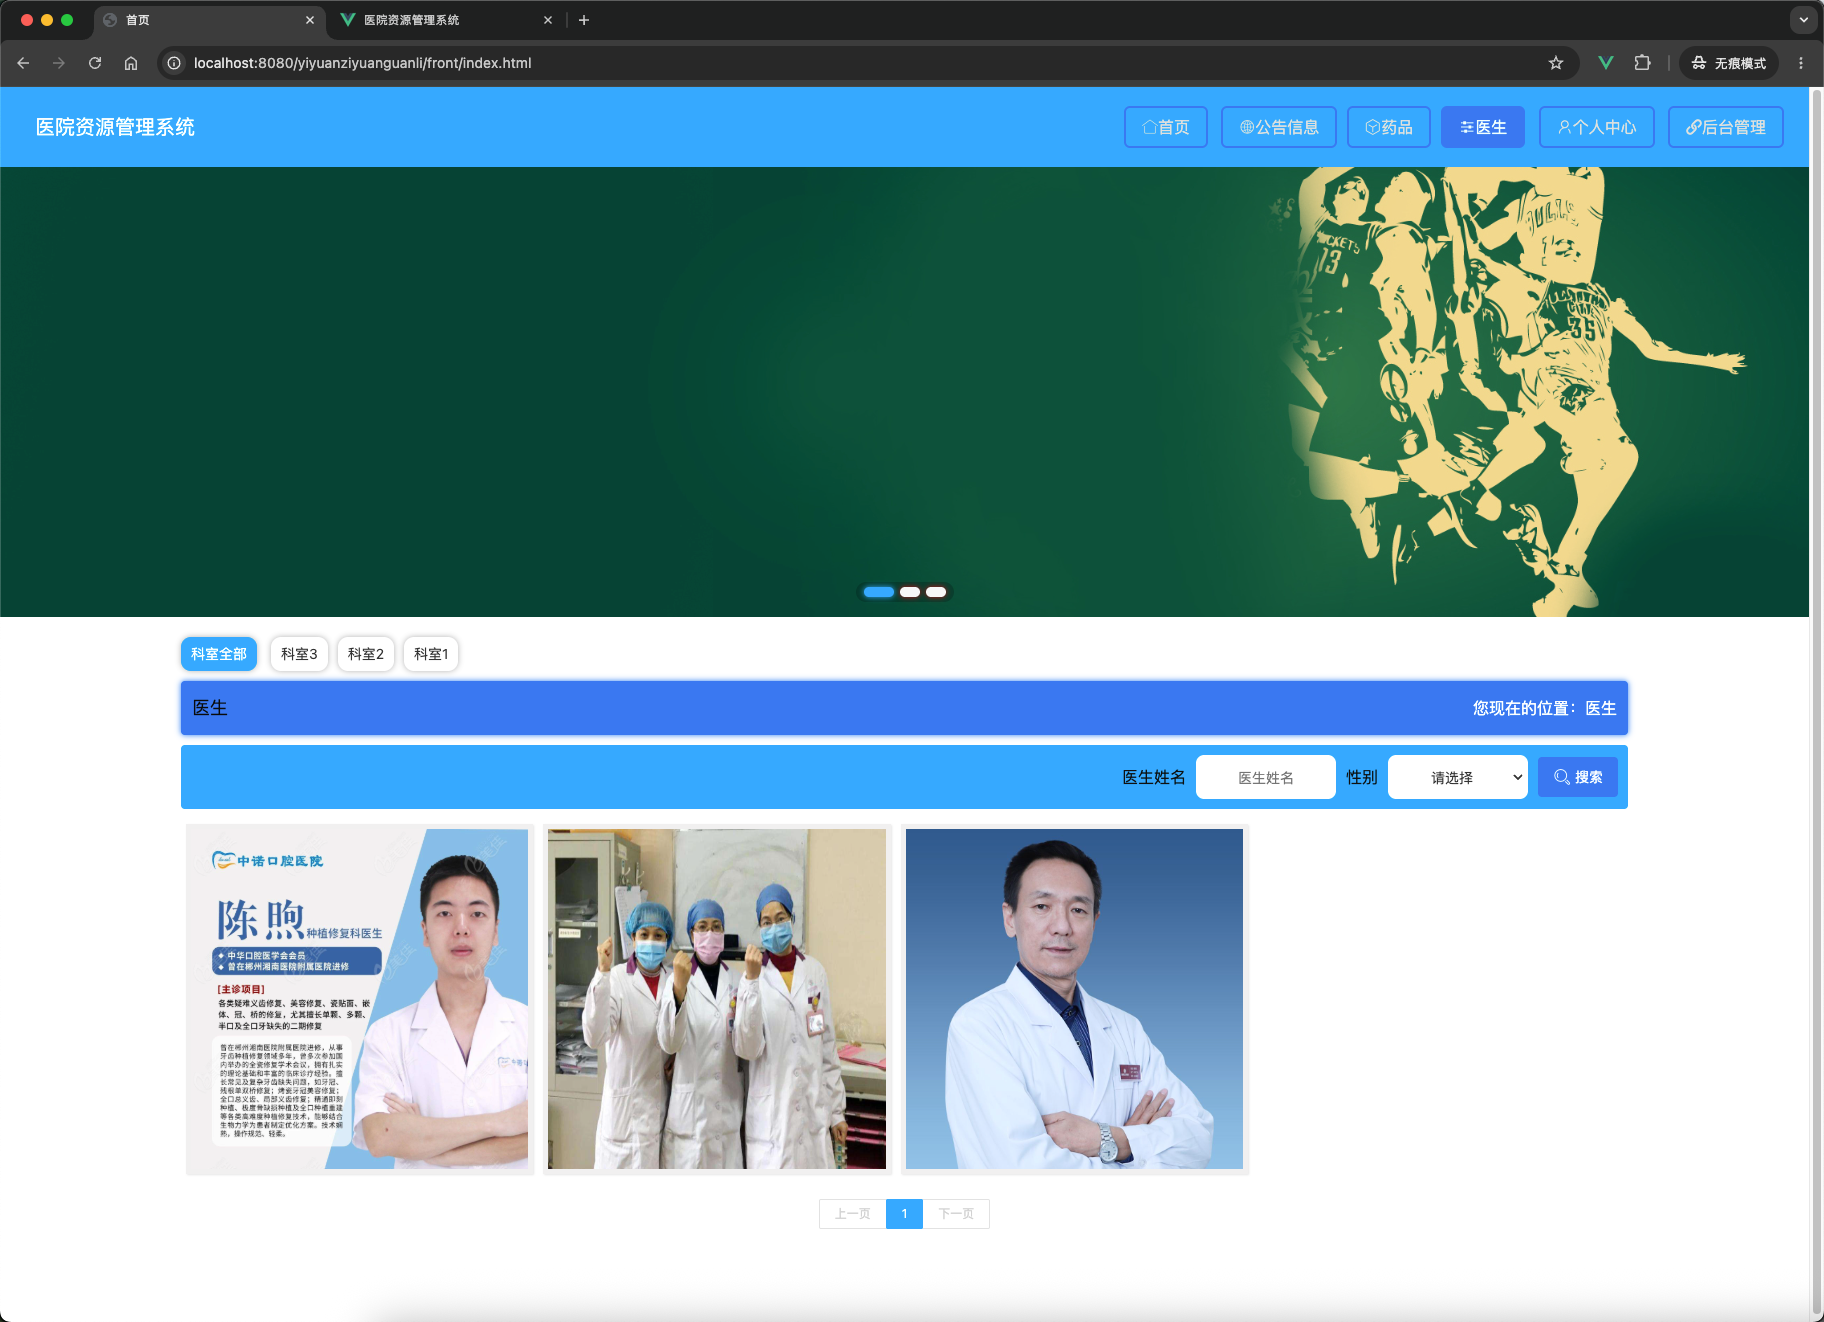Close the 医院资源管理系统 browser tab
This screenshot has height=1322, width=1824.
click(x=548, y=20)
